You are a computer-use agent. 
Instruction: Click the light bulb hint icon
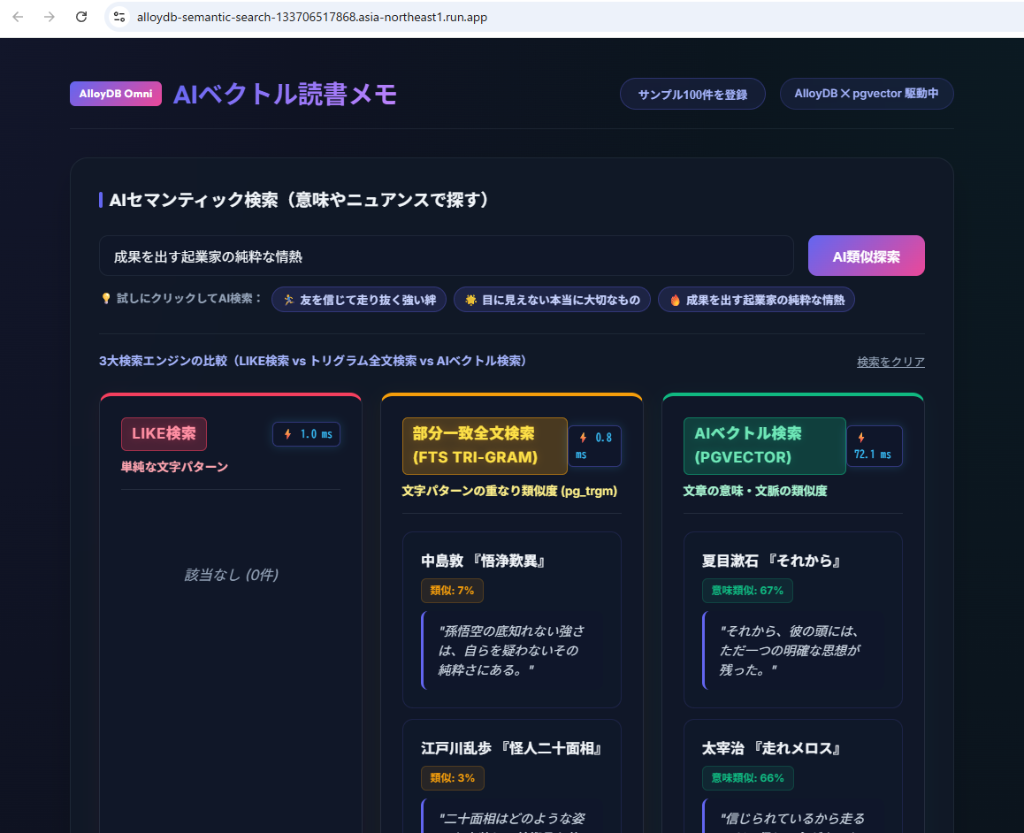(106, 298)
